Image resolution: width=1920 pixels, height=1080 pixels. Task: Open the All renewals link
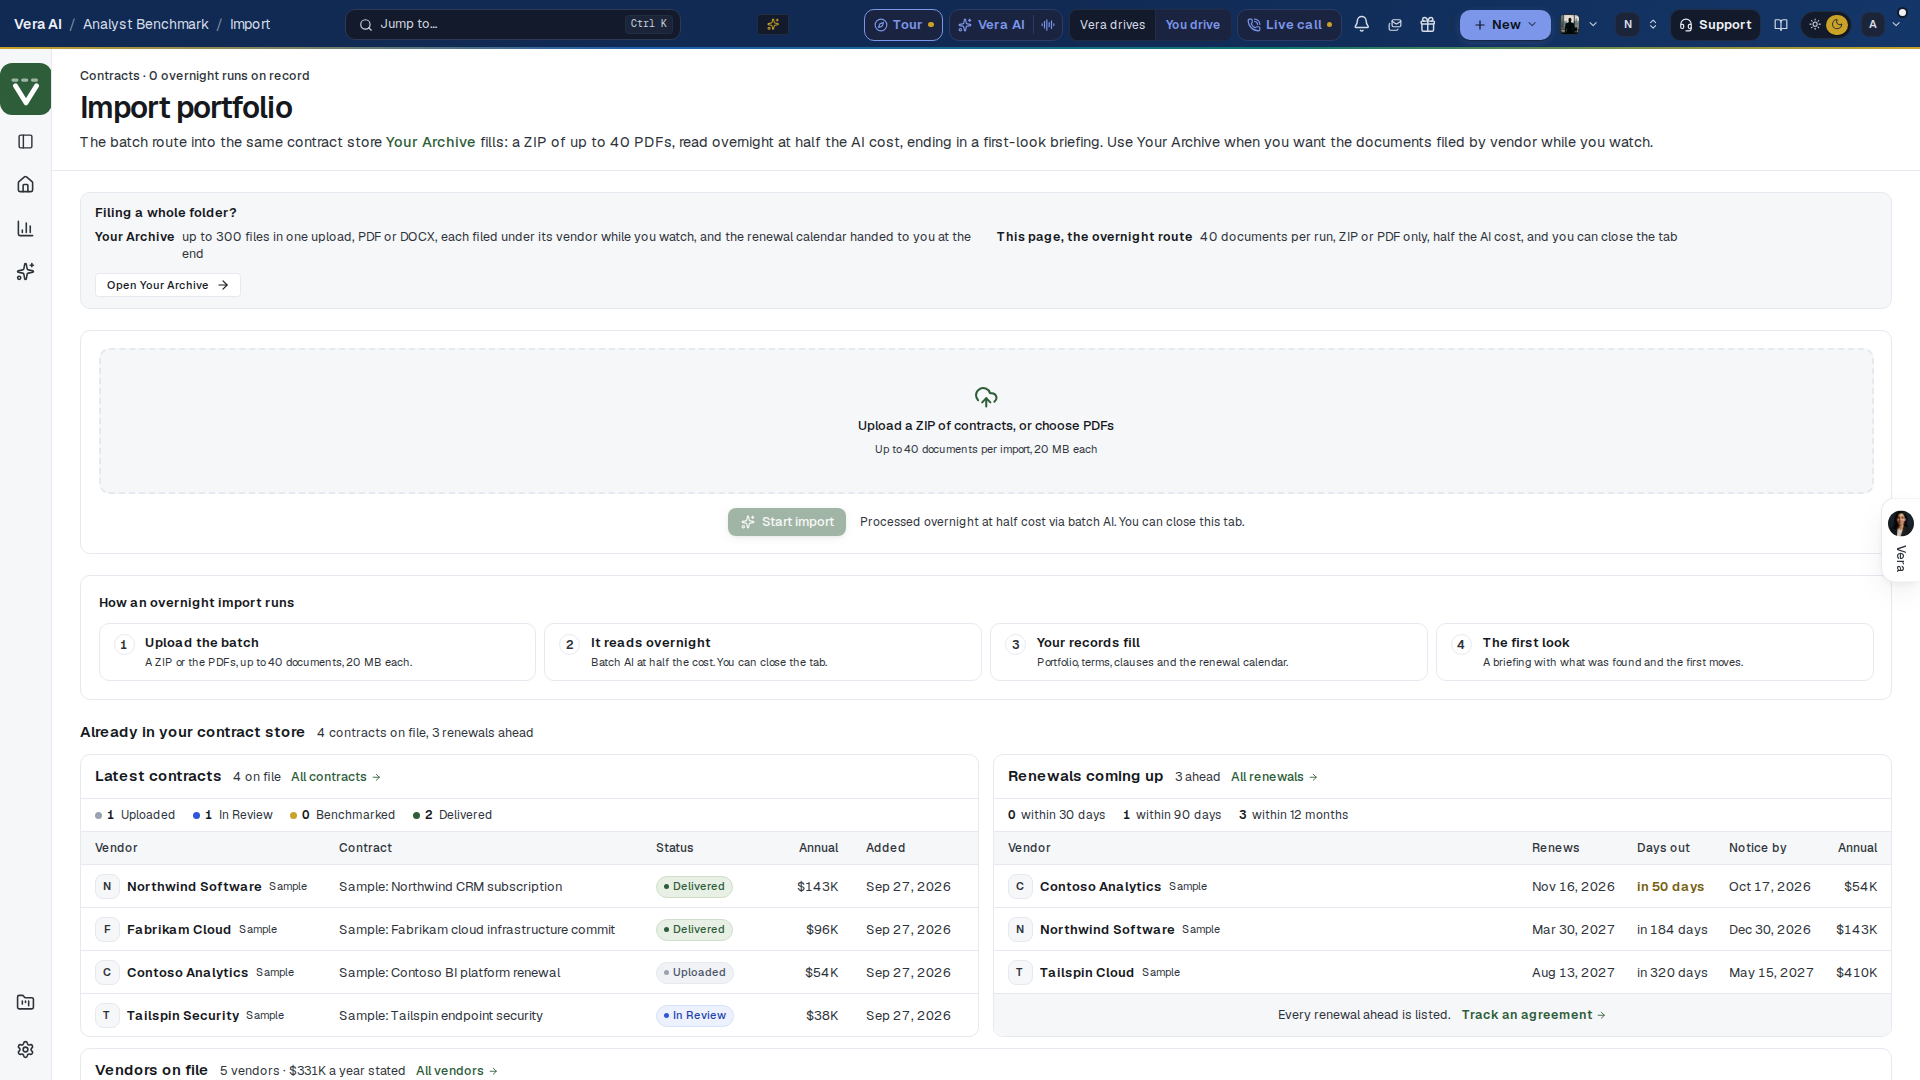[1274, 777]
